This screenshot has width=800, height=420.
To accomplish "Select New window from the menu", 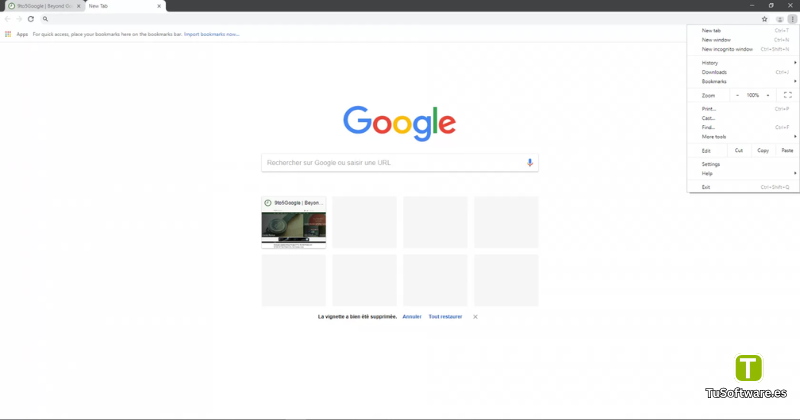I will coord(743,40).
